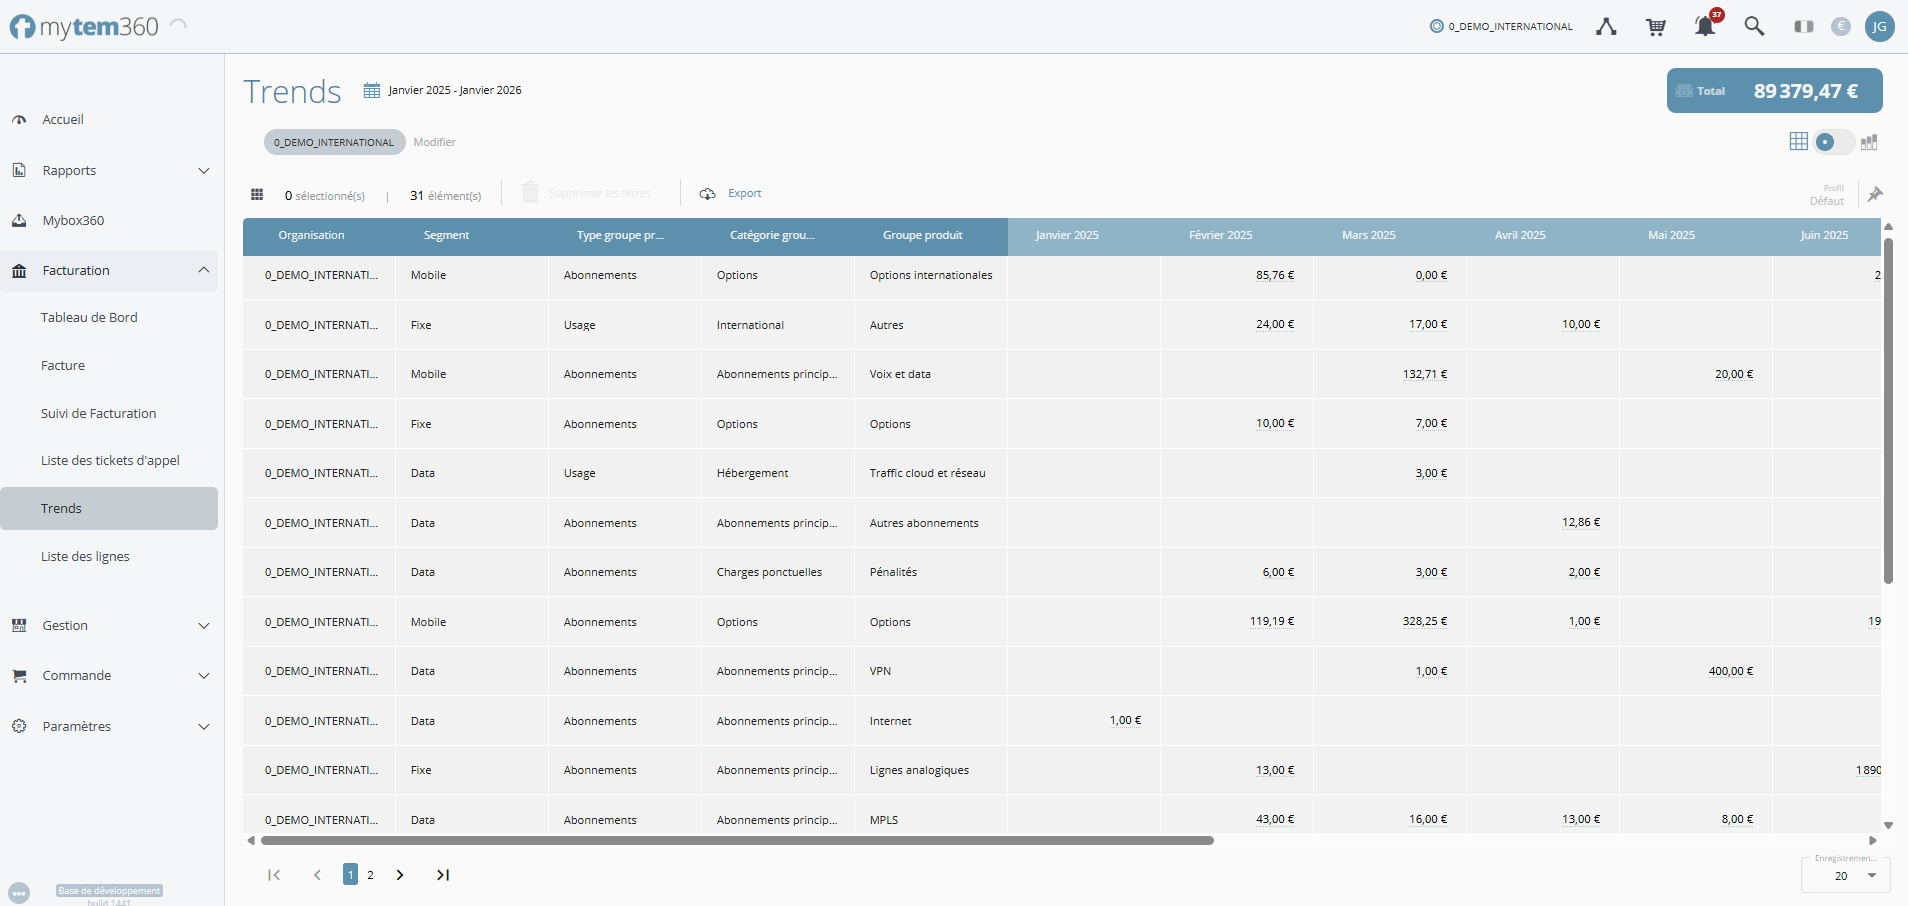Open the calendar date range picker

point(372,90)
